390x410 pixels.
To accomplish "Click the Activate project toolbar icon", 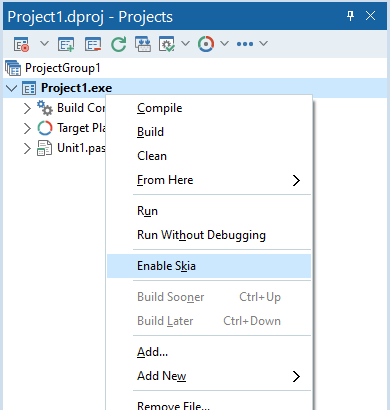I will coord(21,44).
